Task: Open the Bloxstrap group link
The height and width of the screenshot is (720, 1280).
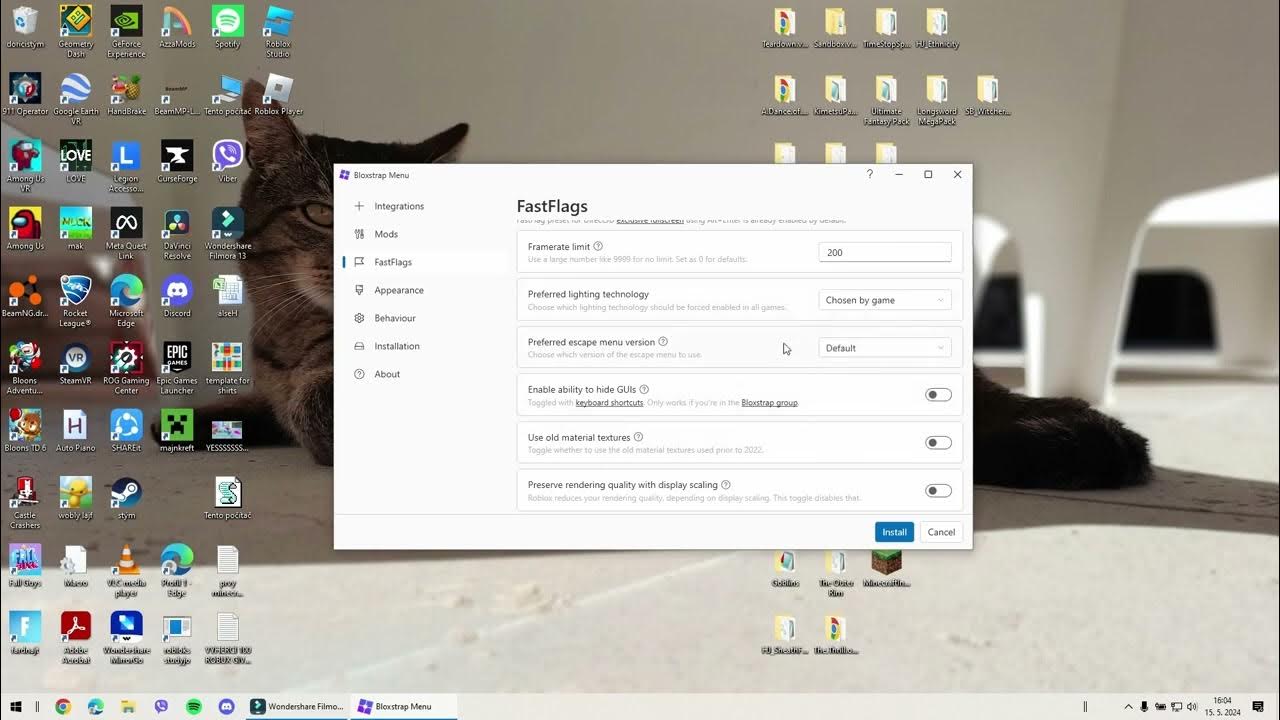Action: coord(769,403)
